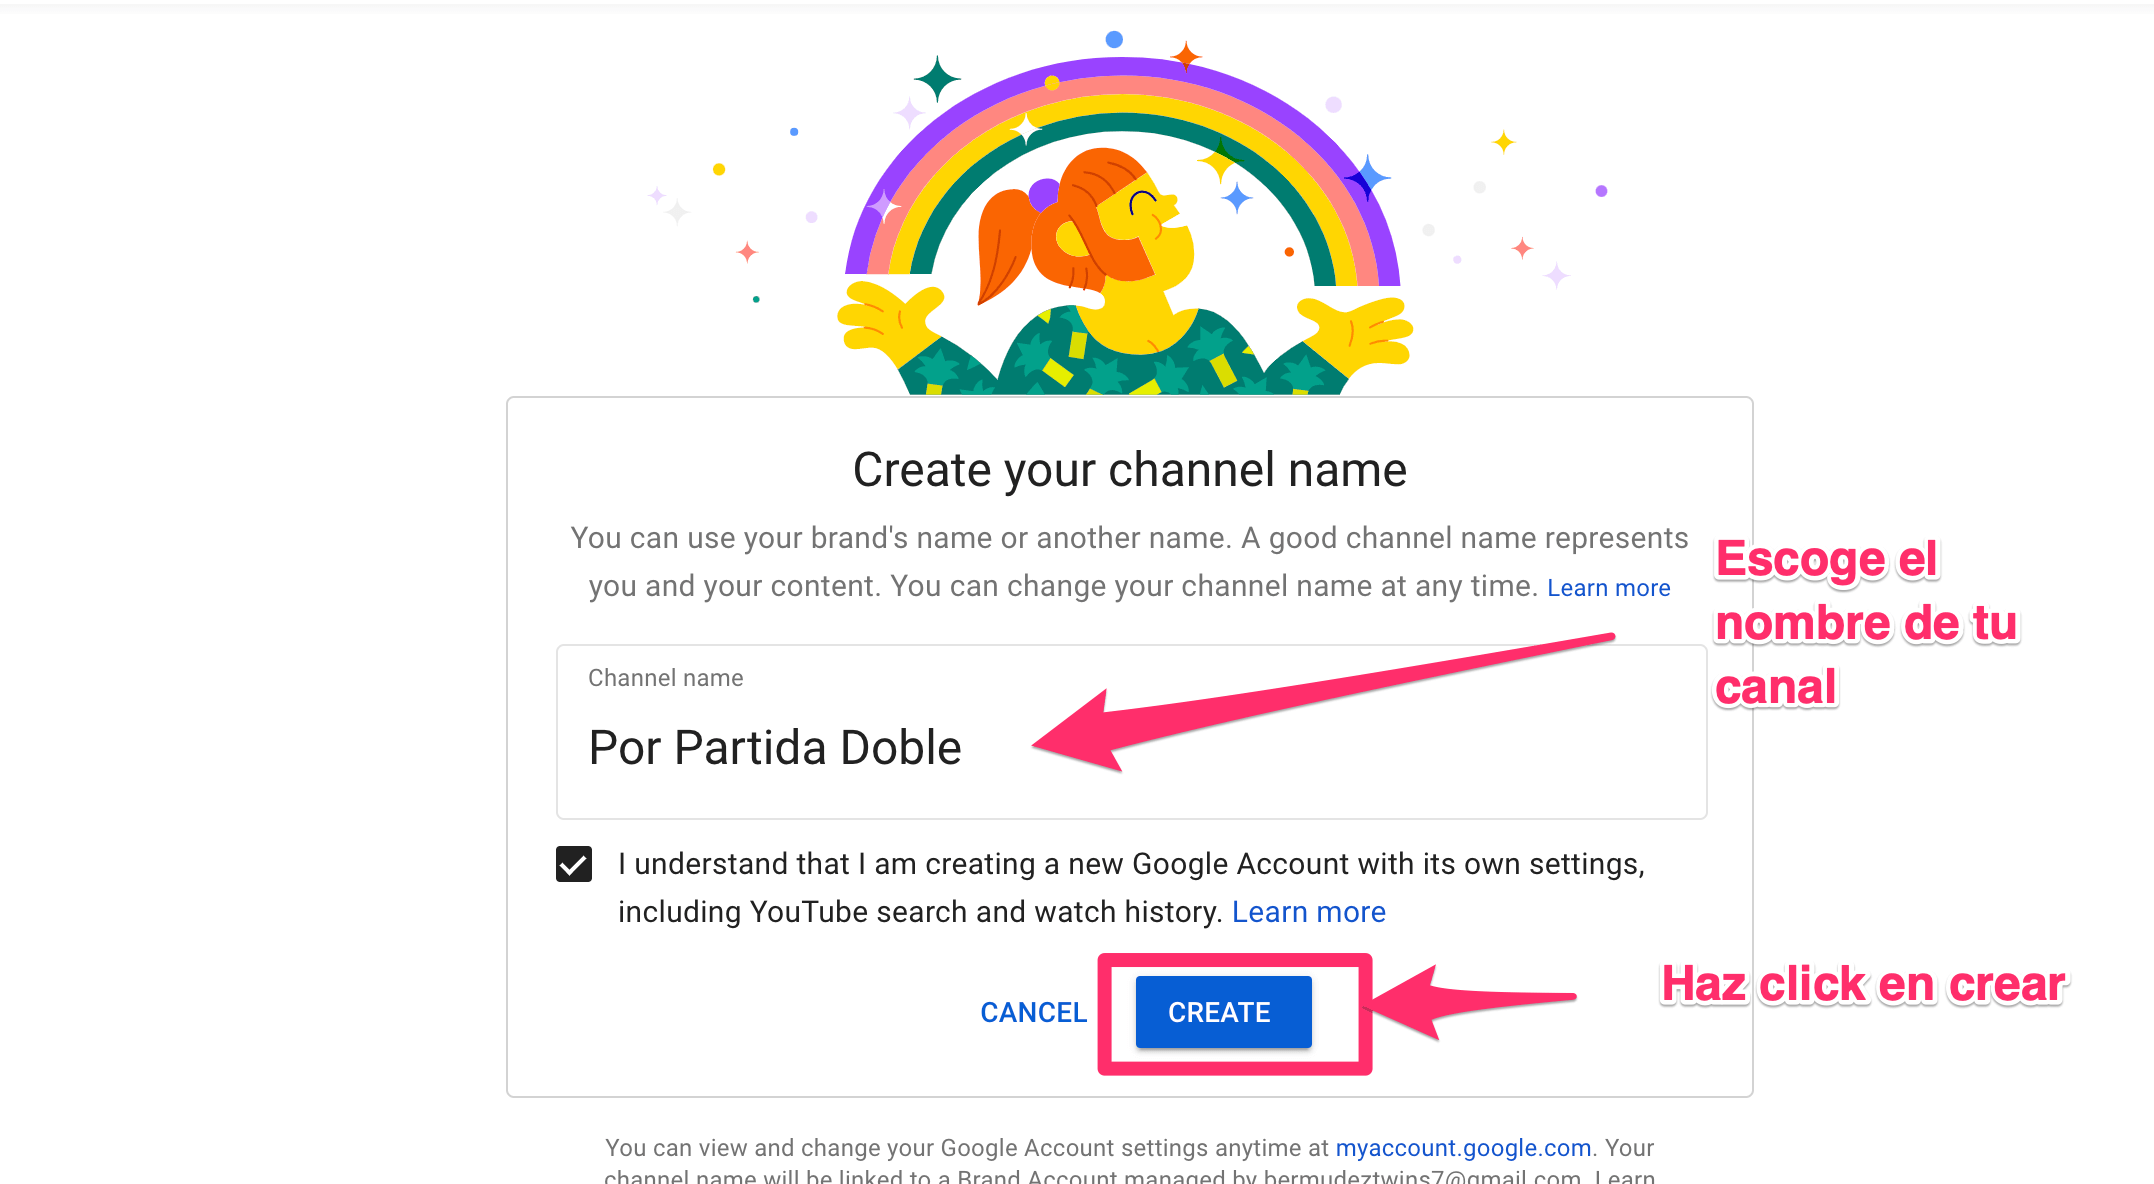Open Learn more link about channel names
This screenshot has width=2154, height=1184.
click(x=1608, y=588)
